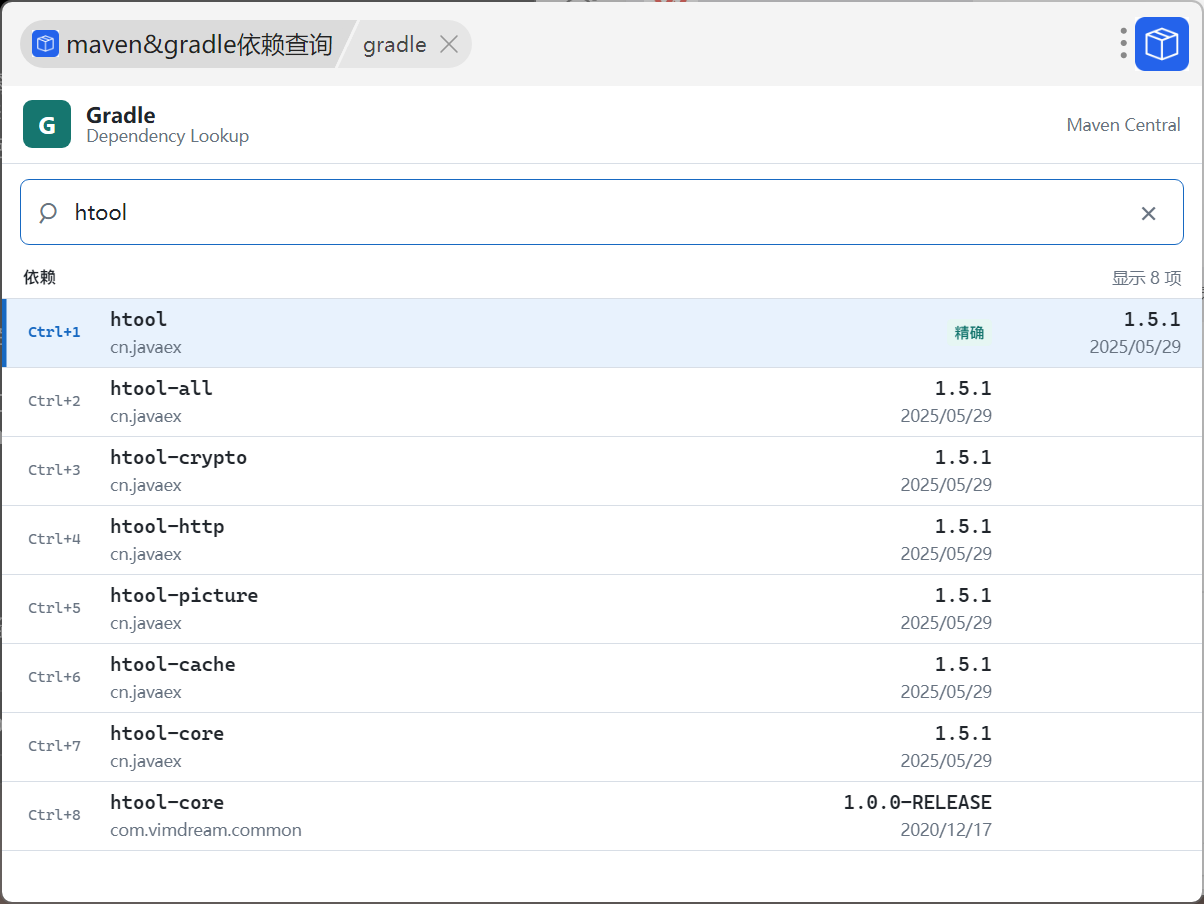Click the Ctrl+4 shortcut label

(x=54, y=539)
